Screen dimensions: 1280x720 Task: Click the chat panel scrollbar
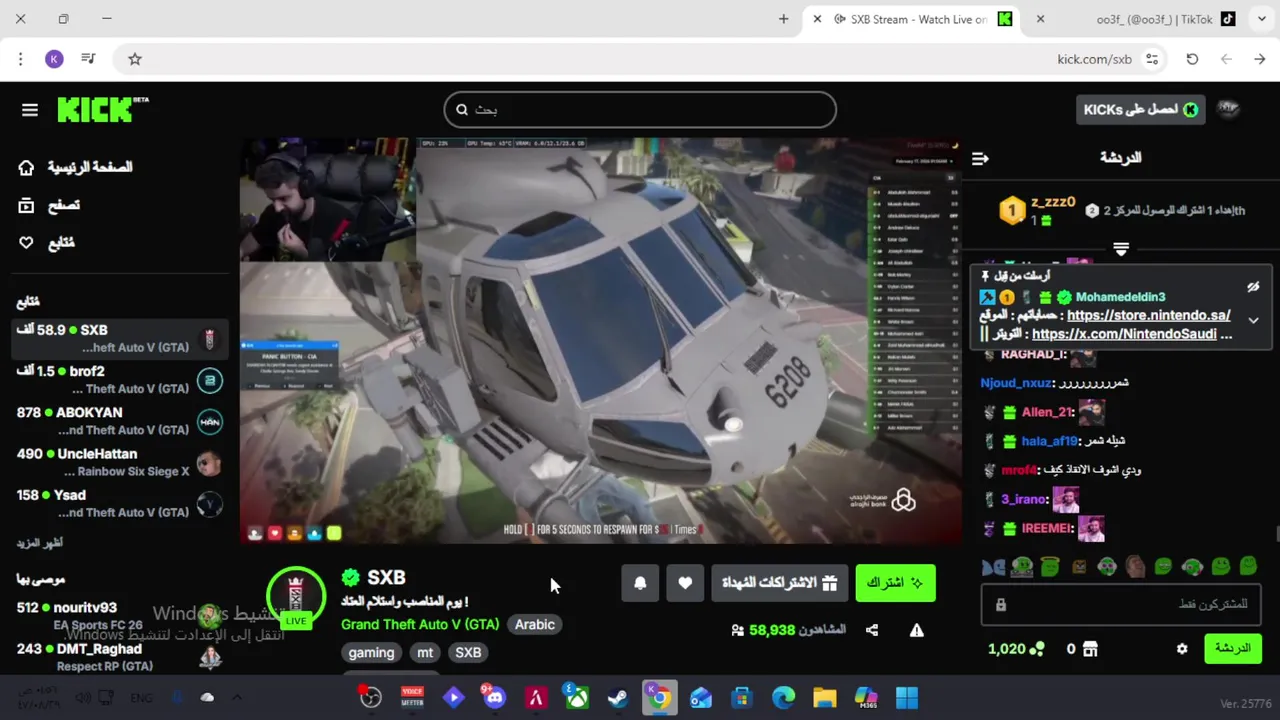[1276, 534]
